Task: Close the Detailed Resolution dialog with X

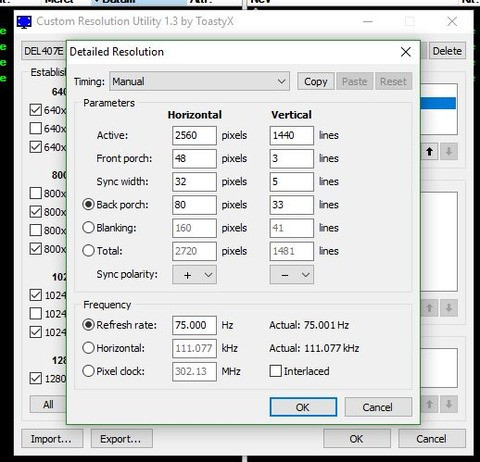Action: [x=406, y=52]
